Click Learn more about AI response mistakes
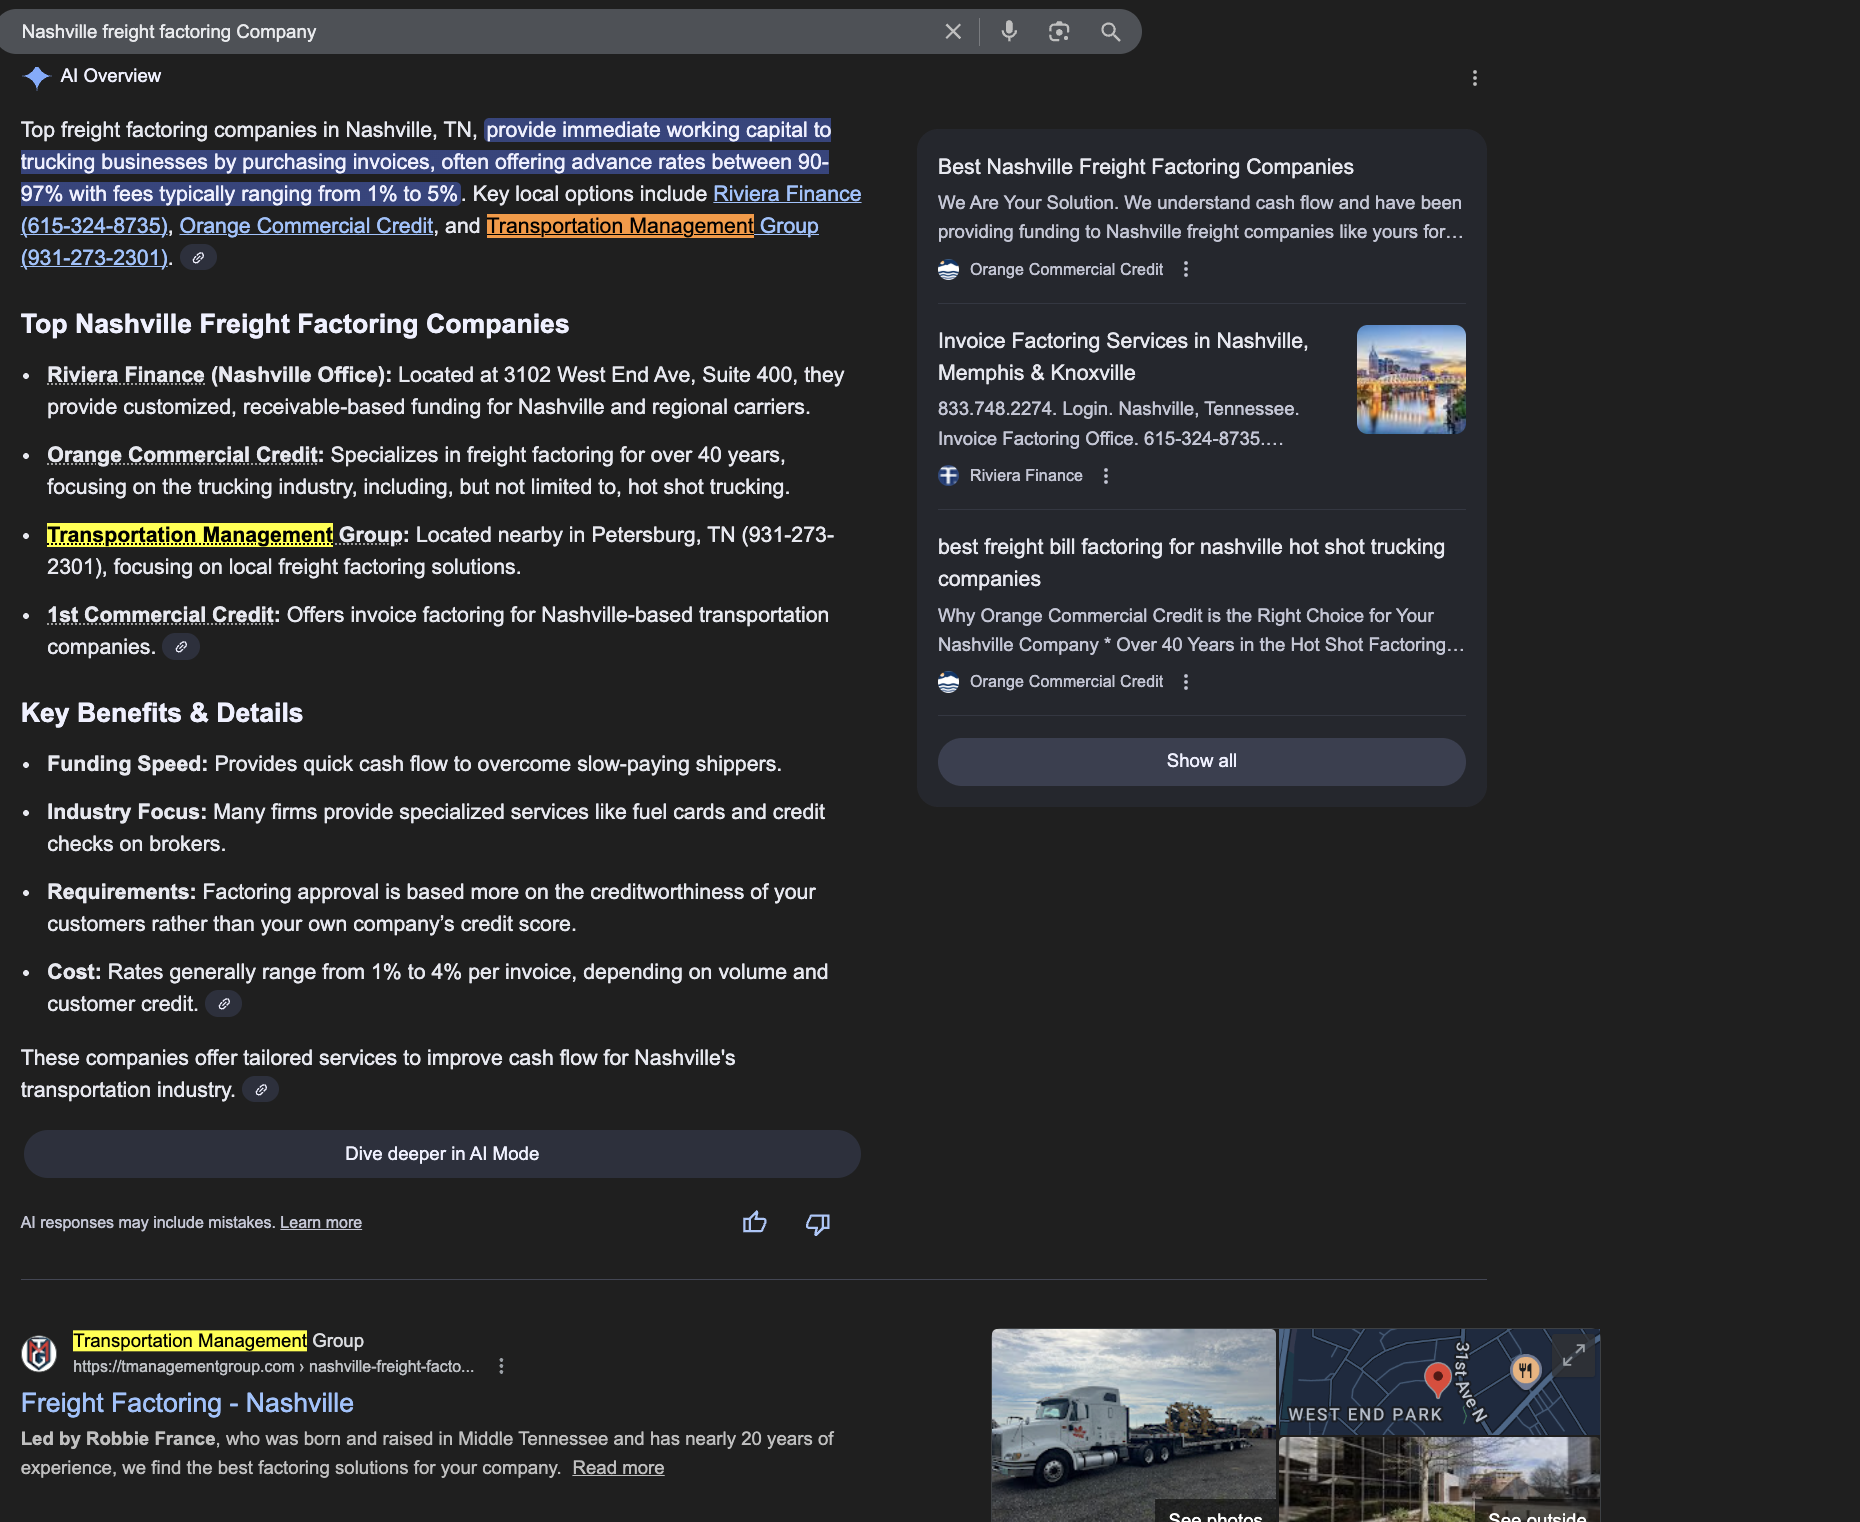 click(320, 1222)
